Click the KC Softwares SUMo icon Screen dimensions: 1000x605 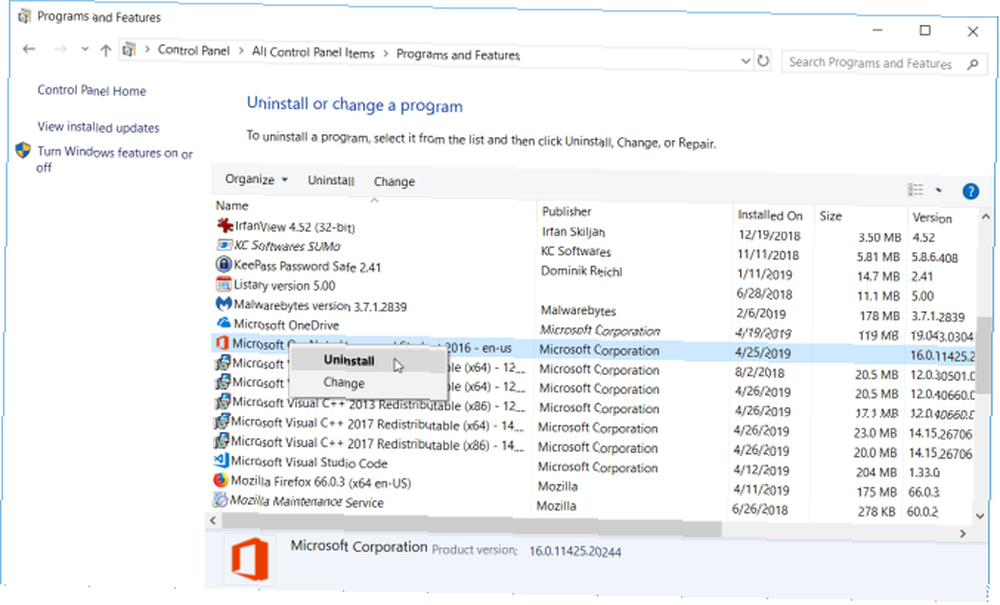tap(224, 245)
